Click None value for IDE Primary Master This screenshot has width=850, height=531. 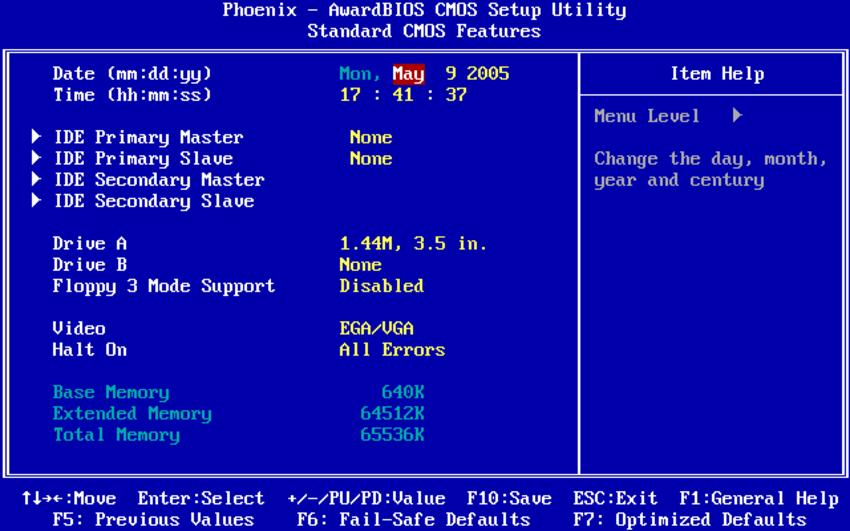tap(371, 137)
